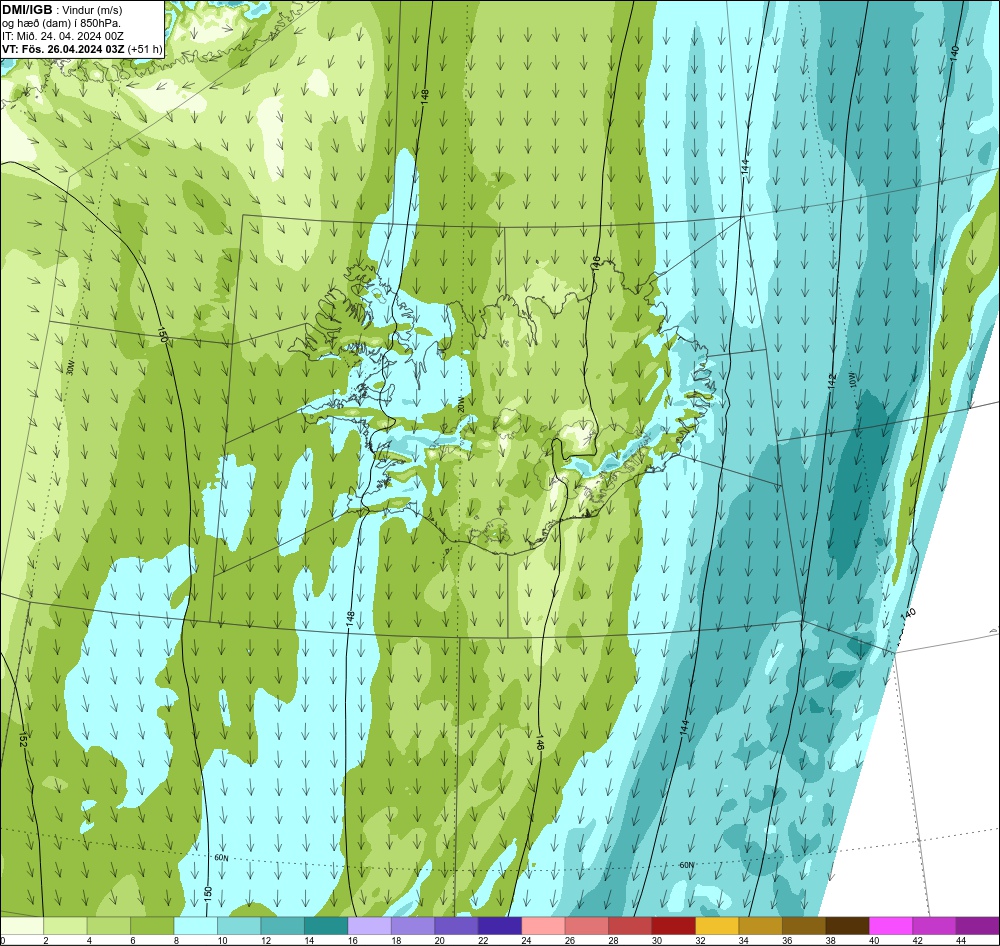Image resolution: width=1000 pixels, height=946 pixels.
Task: Click the right '60N' latitude label
Action: point(686,865)
